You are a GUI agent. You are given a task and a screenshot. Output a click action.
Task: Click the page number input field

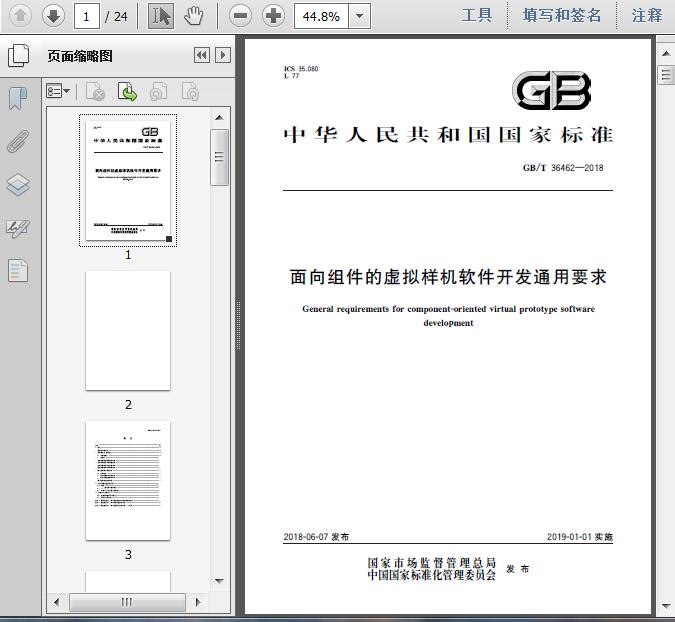coord(89,15)
